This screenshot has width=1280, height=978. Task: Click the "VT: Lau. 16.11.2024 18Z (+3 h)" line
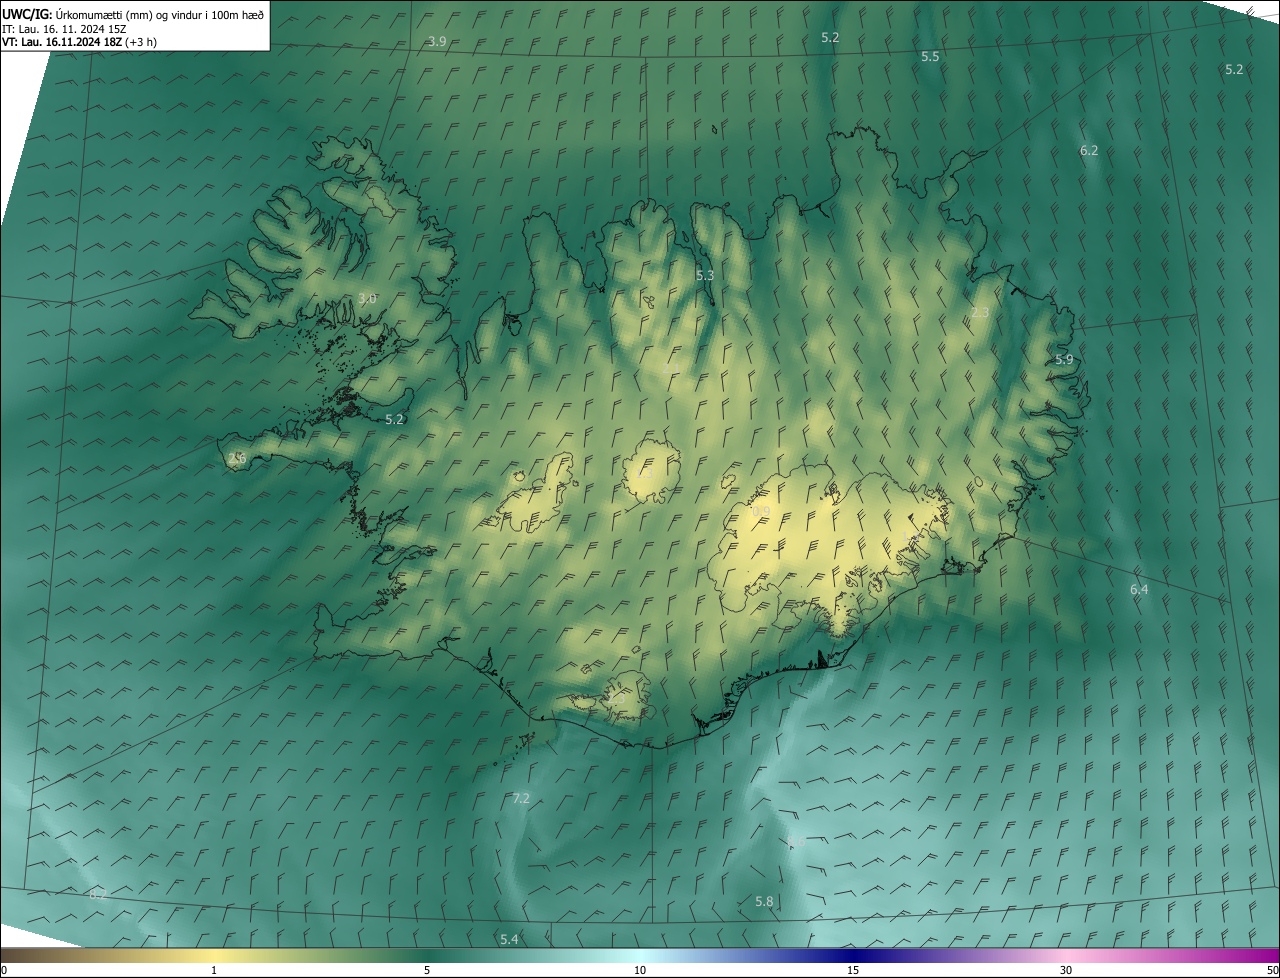[80, 42]
